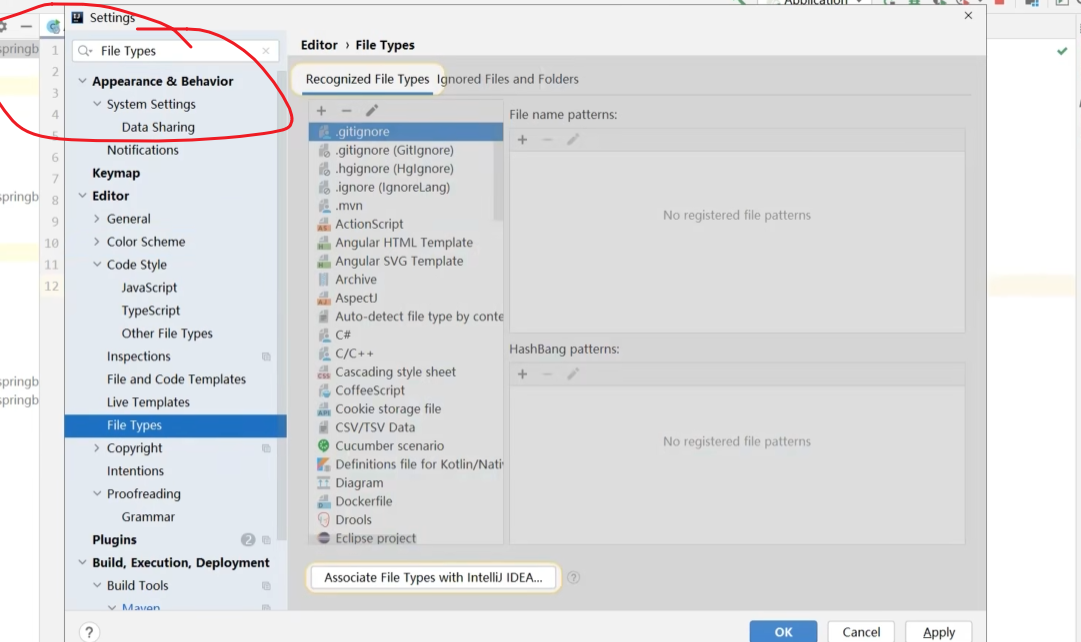This screenshot has height=642, width=1081.
Task: Select Cascading style sheet file type
Action: [406, 372]
